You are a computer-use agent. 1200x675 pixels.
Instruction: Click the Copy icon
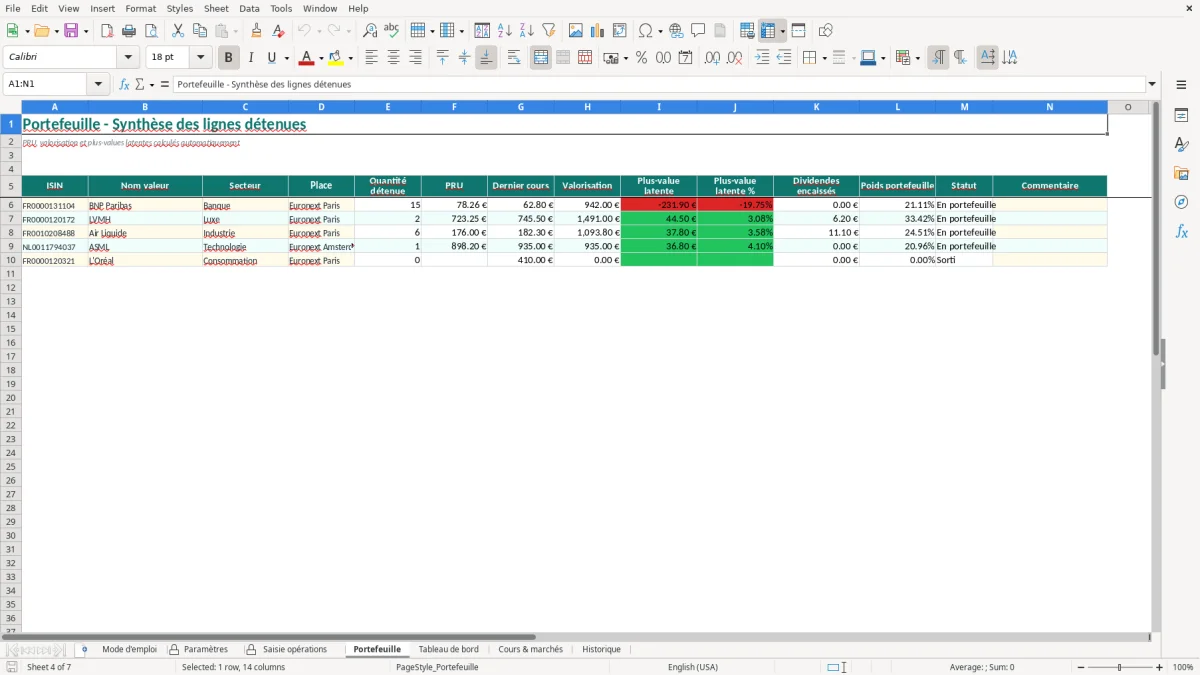tap(200, 31)
